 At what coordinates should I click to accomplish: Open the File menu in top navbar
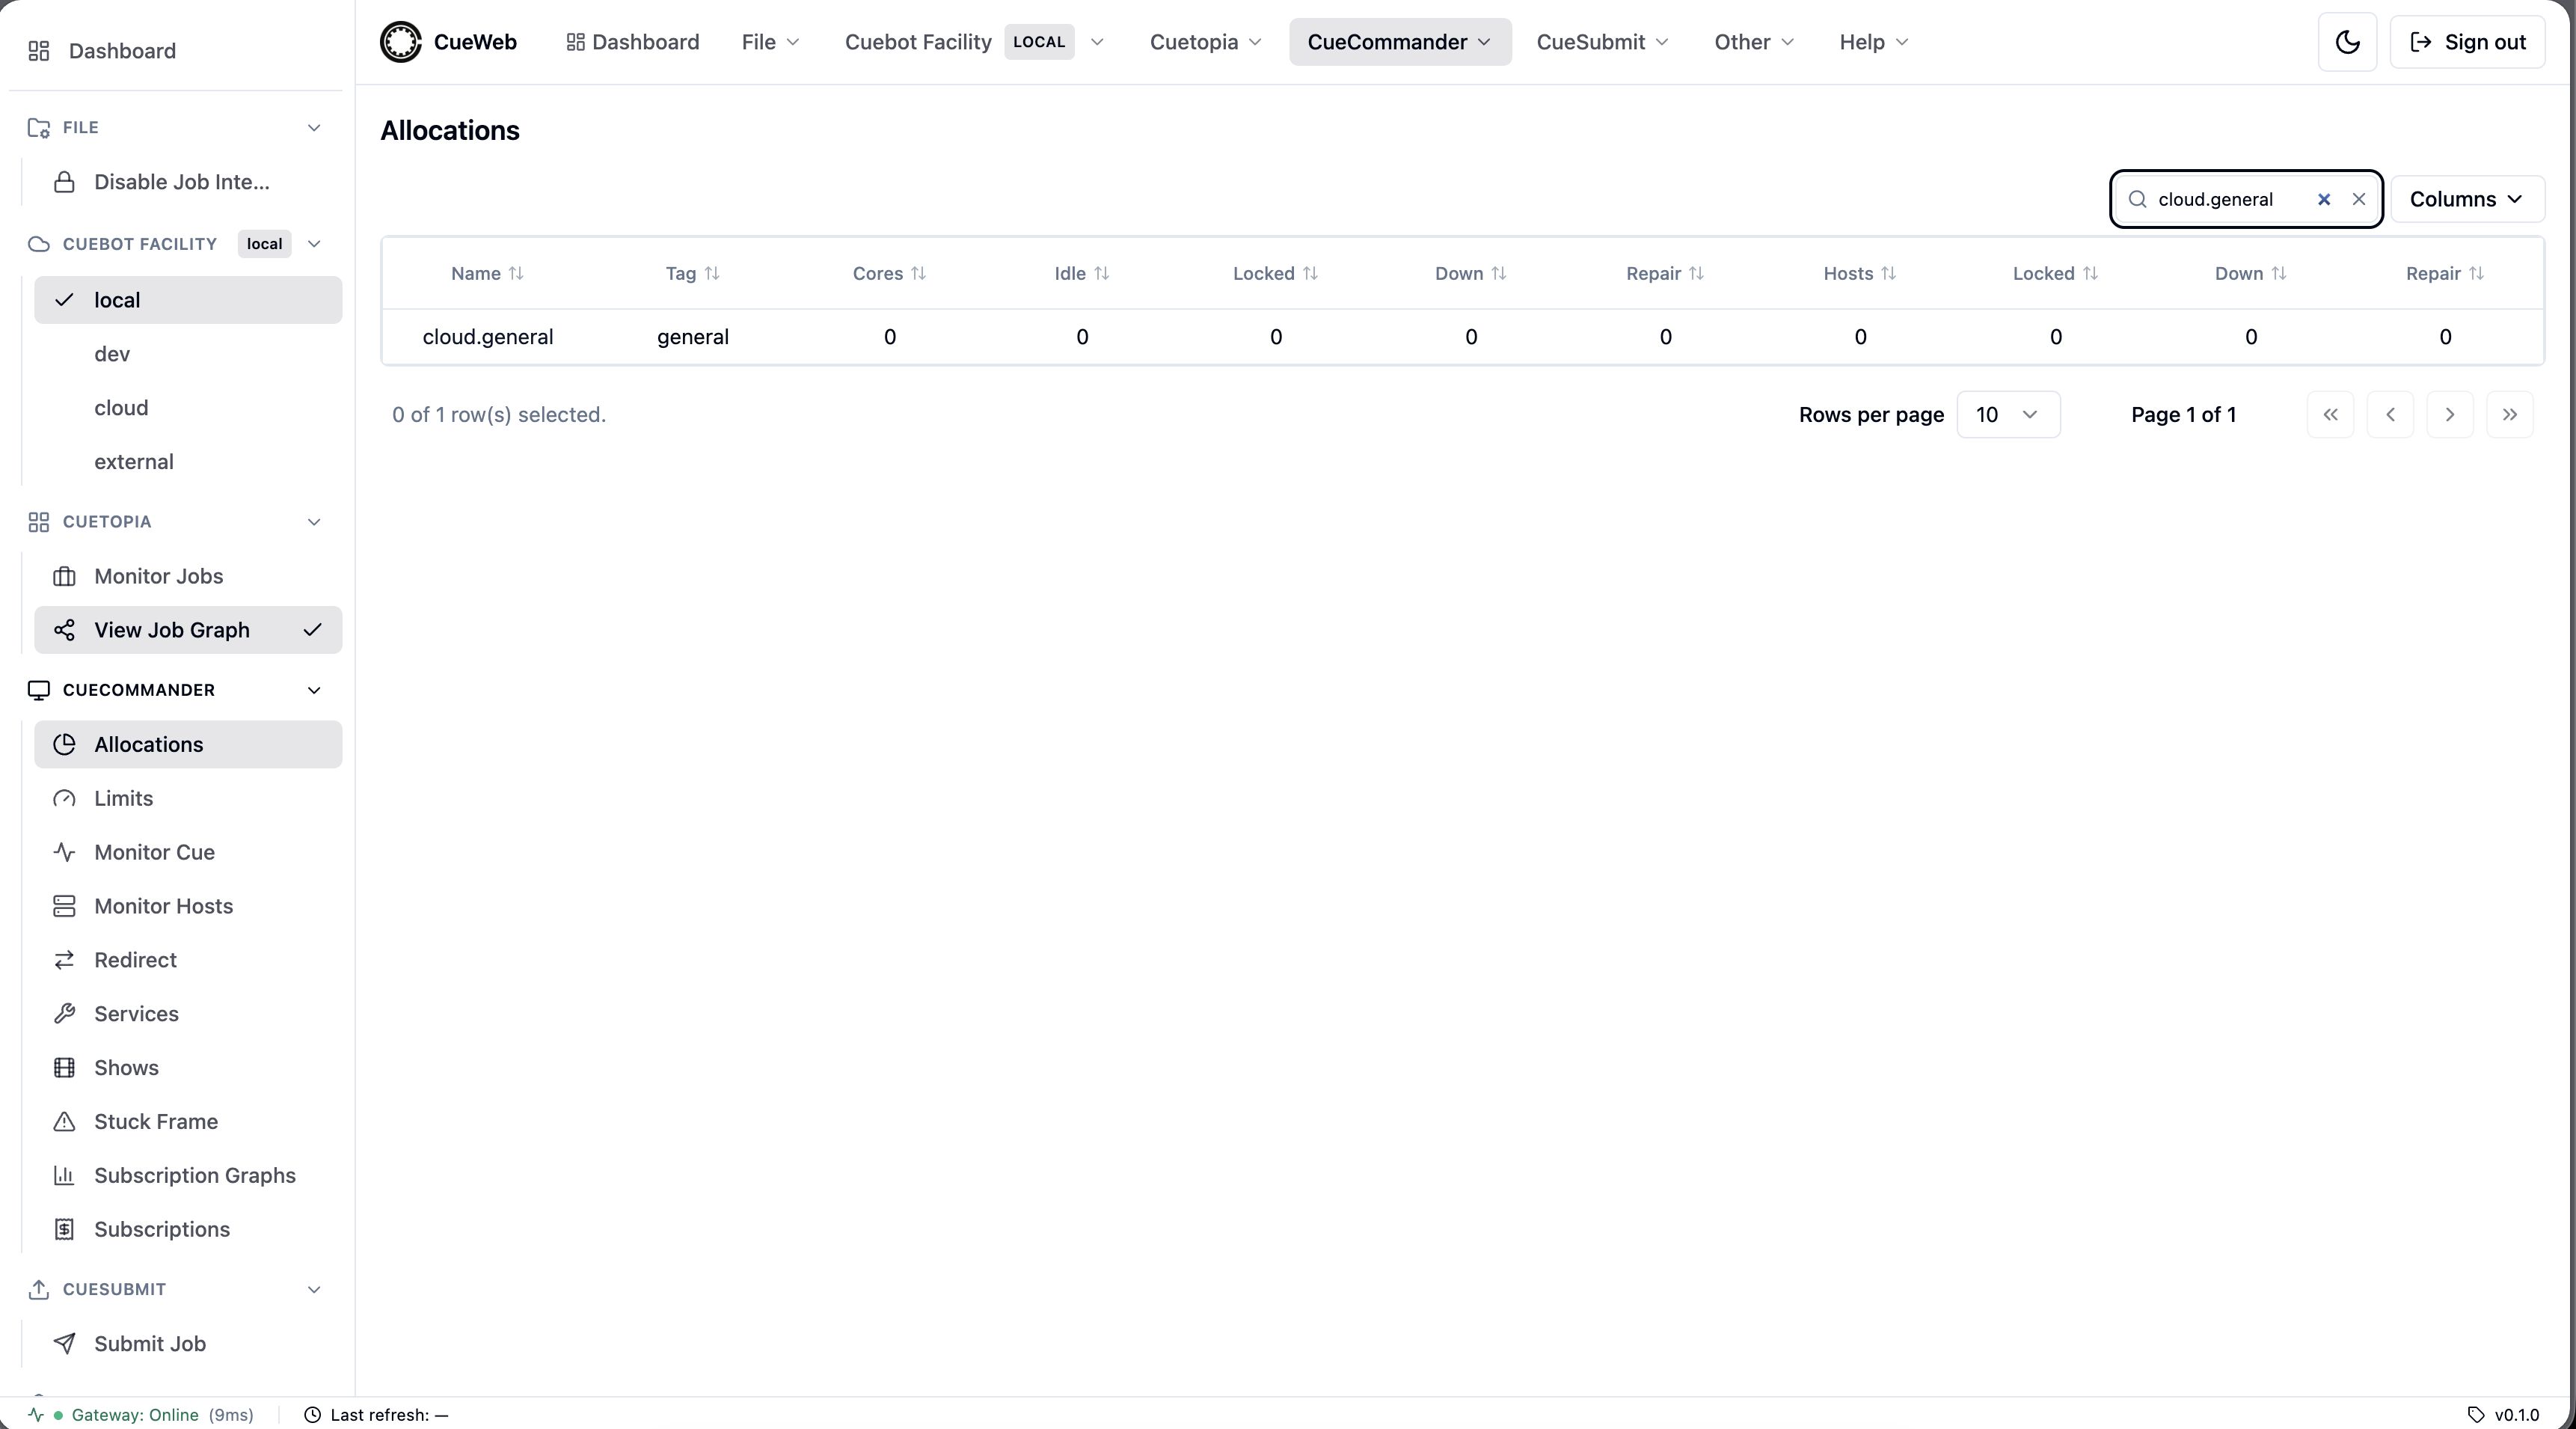point(770,42)
